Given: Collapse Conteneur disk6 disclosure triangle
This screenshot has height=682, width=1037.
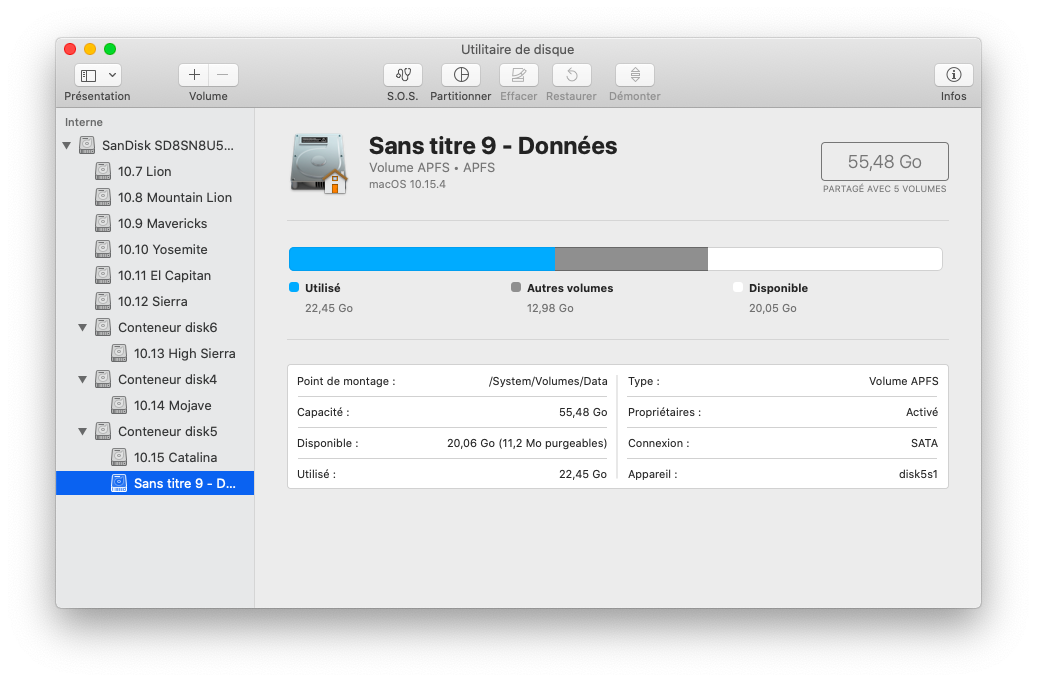Looking at the screenshot, I should (x=83, y=327).
